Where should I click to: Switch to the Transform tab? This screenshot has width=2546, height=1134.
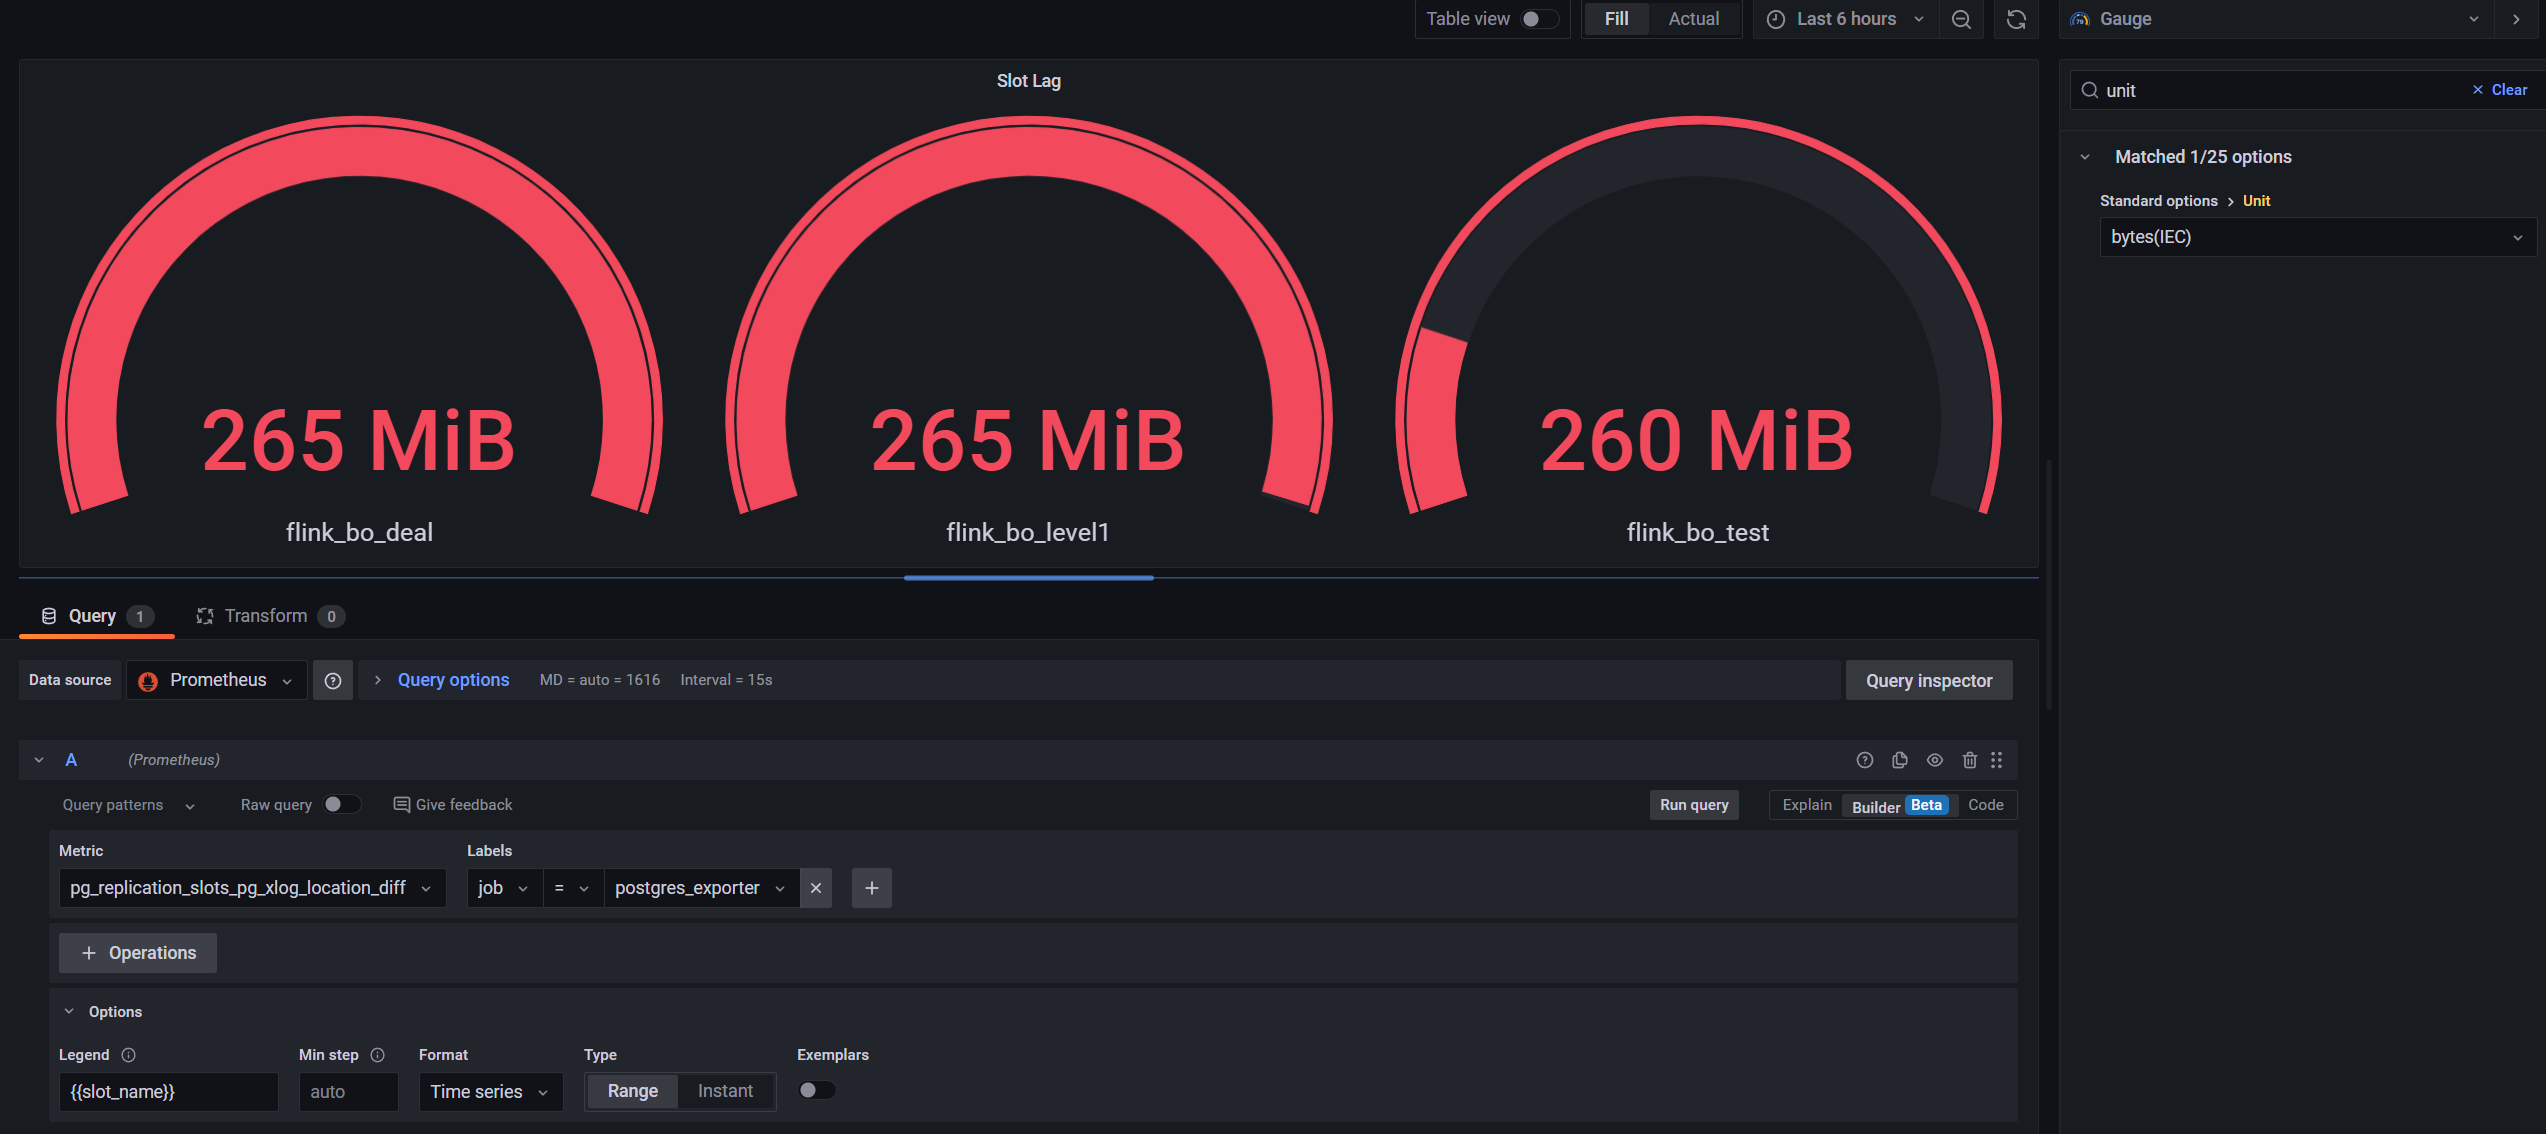pyautogui.click(x=268, y=615)
